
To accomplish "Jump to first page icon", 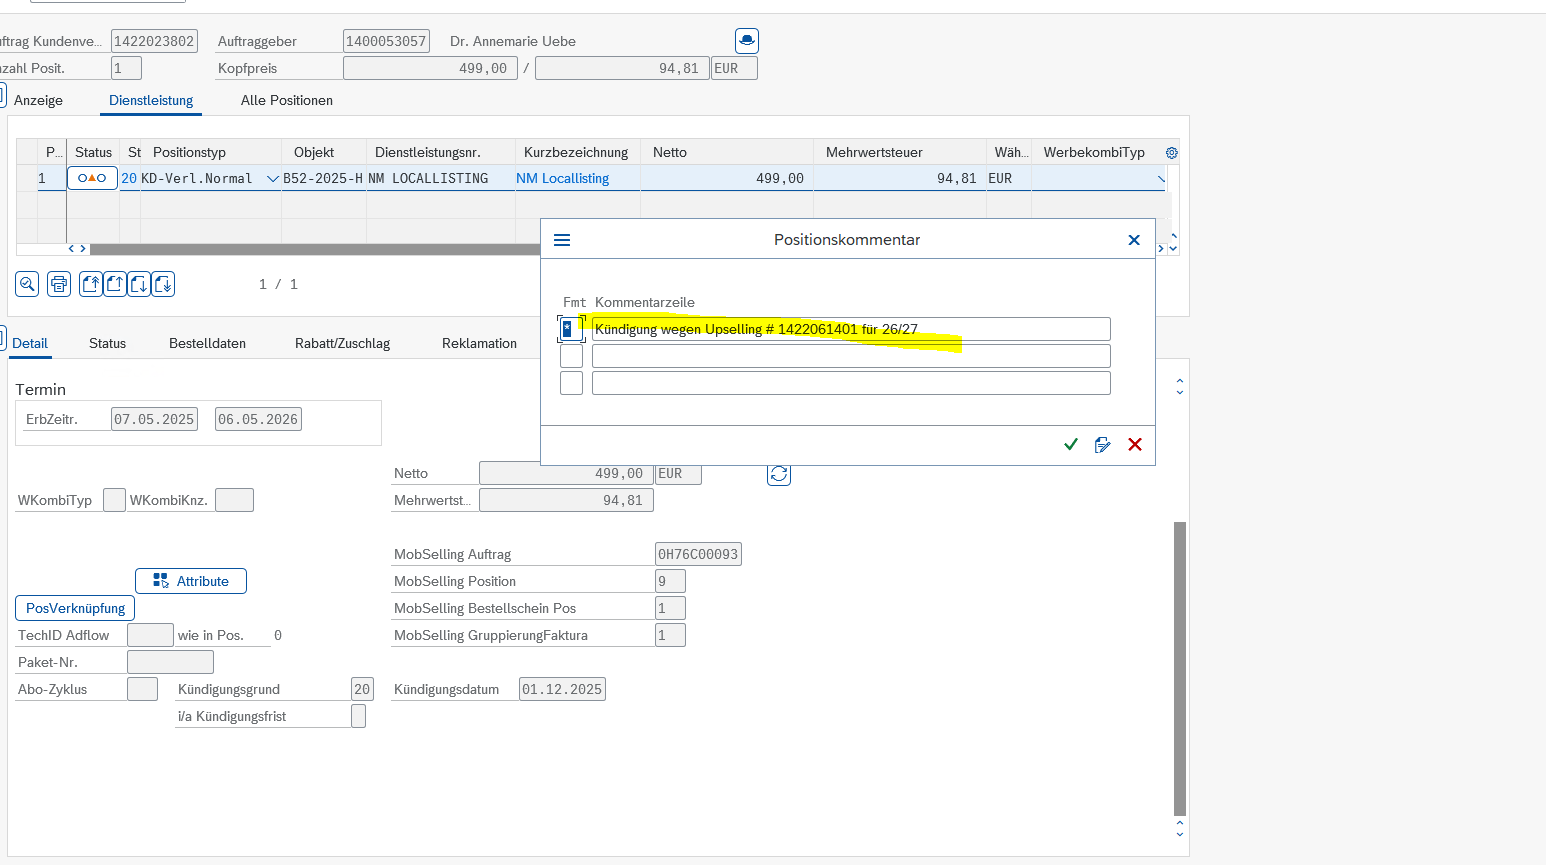I will [91, 284].
